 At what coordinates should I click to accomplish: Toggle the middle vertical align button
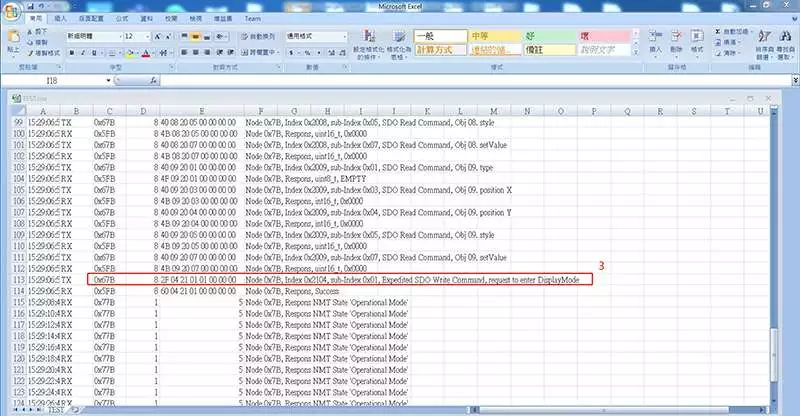coord(195,37)
